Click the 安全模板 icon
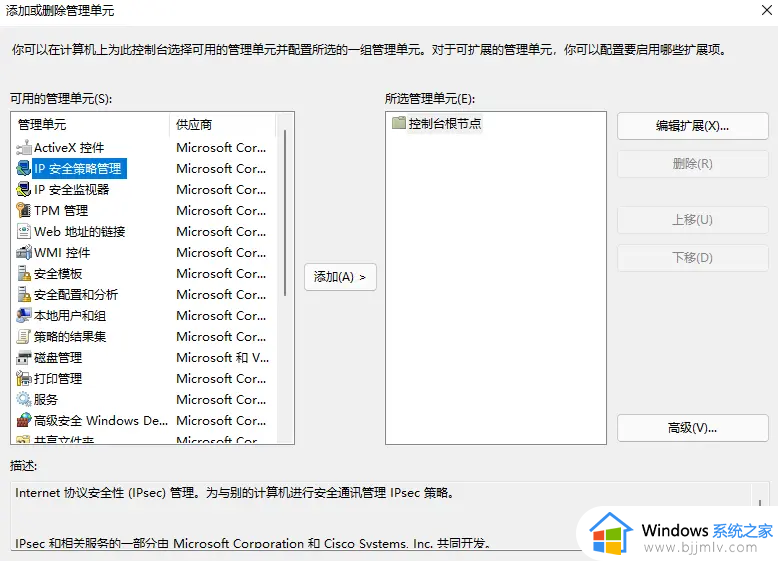 [x=24, y=273]
